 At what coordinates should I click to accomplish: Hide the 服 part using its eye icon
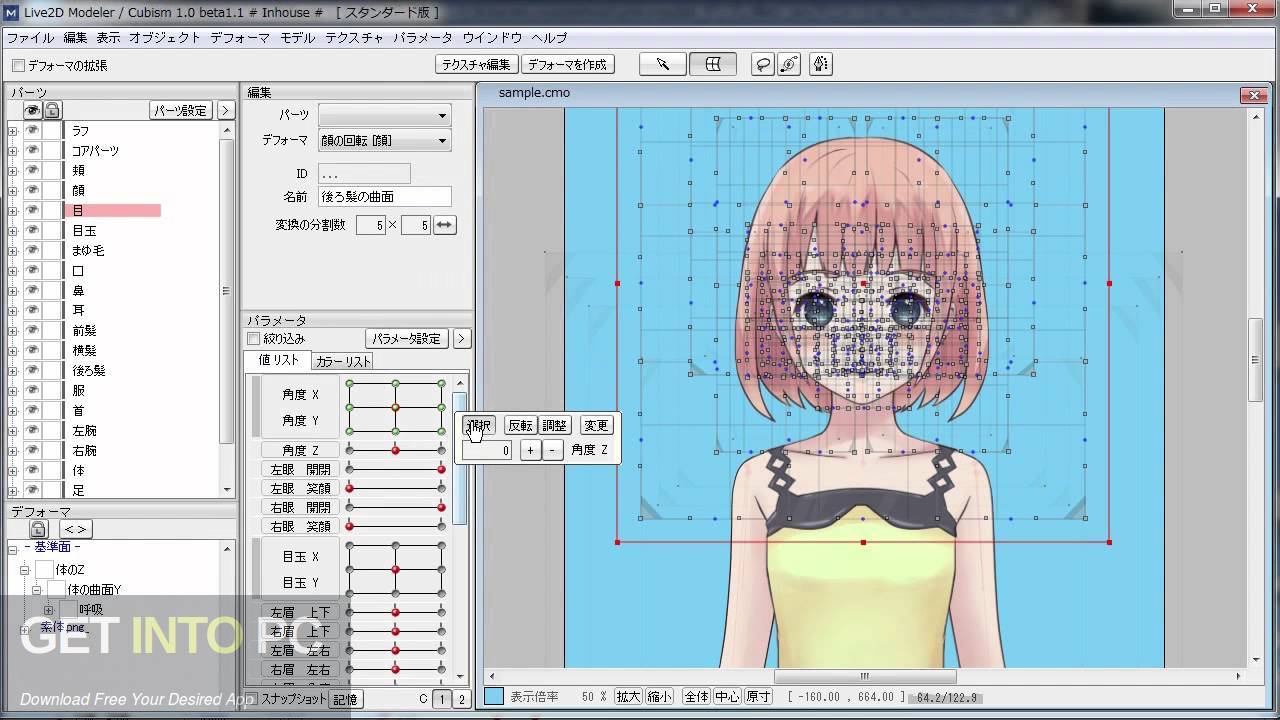pyautogui.click(x=32, y=390)
